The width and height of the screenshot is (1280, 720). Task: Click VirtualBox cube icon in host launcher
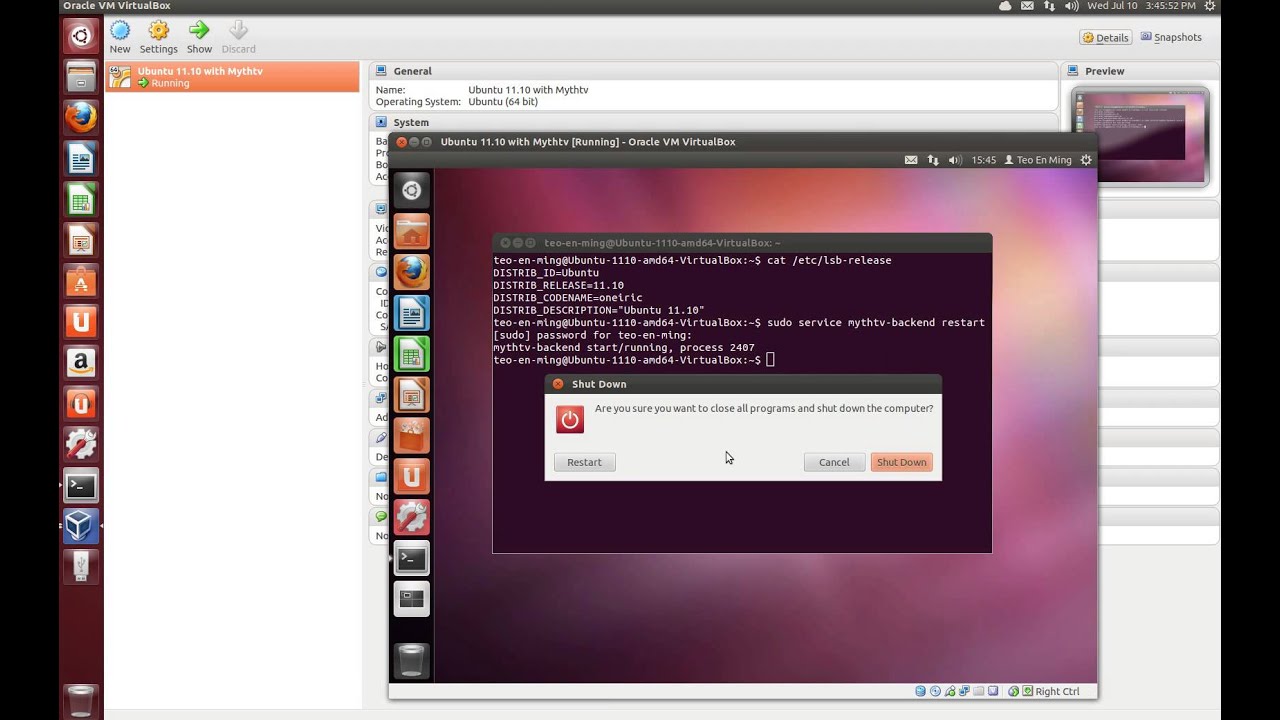click(81, 526)
